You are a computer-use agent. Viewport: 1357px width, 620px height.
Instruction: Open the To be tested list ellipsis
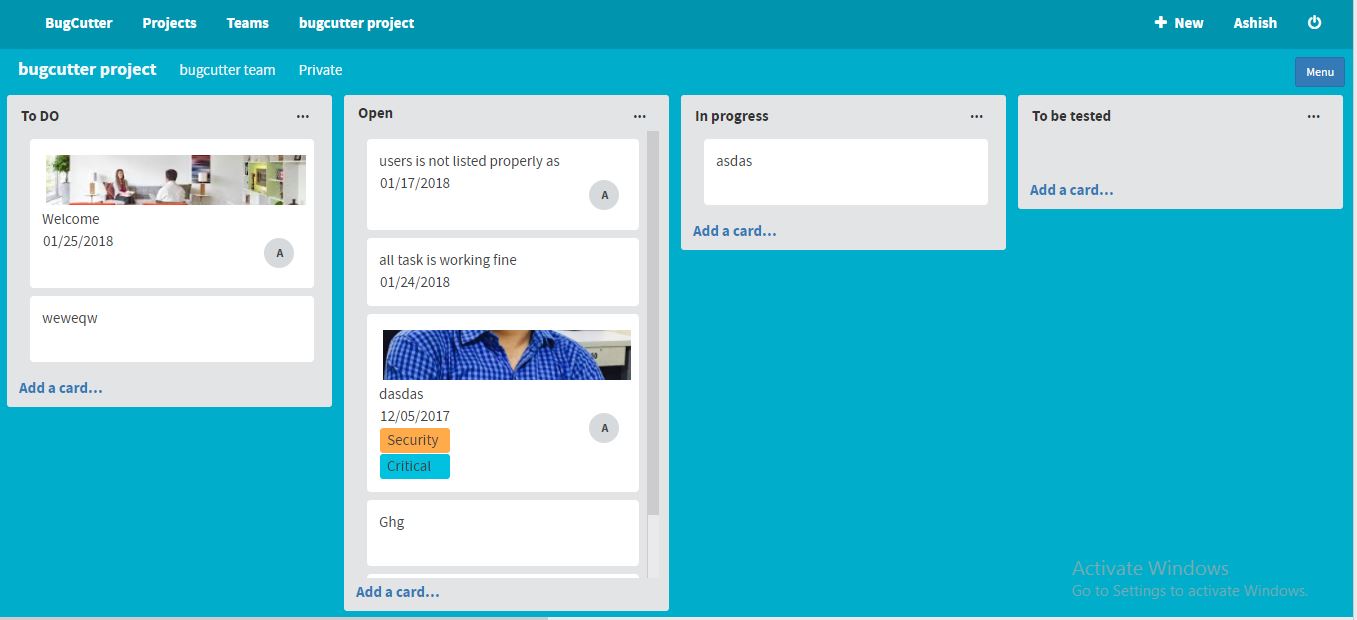(x=1314, y=116)
